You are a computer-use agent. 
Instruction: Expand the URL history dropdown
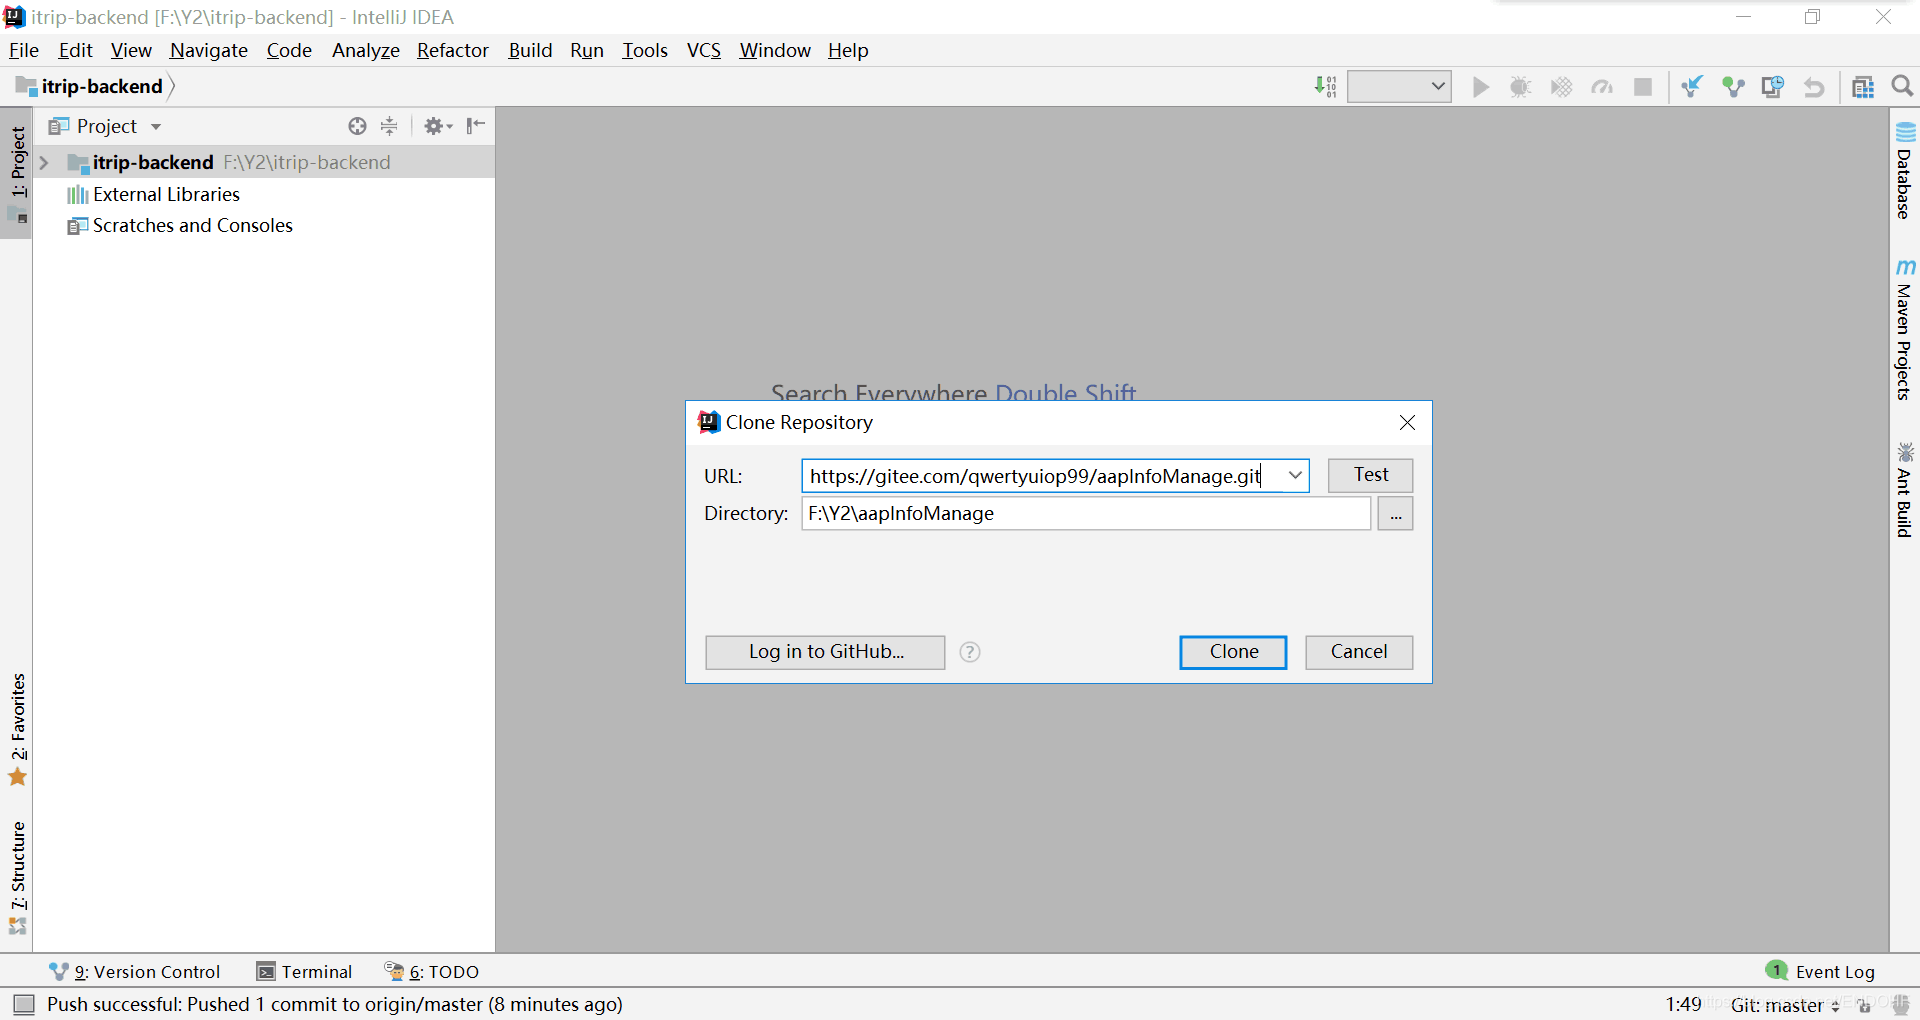[x=1295, y=476]
